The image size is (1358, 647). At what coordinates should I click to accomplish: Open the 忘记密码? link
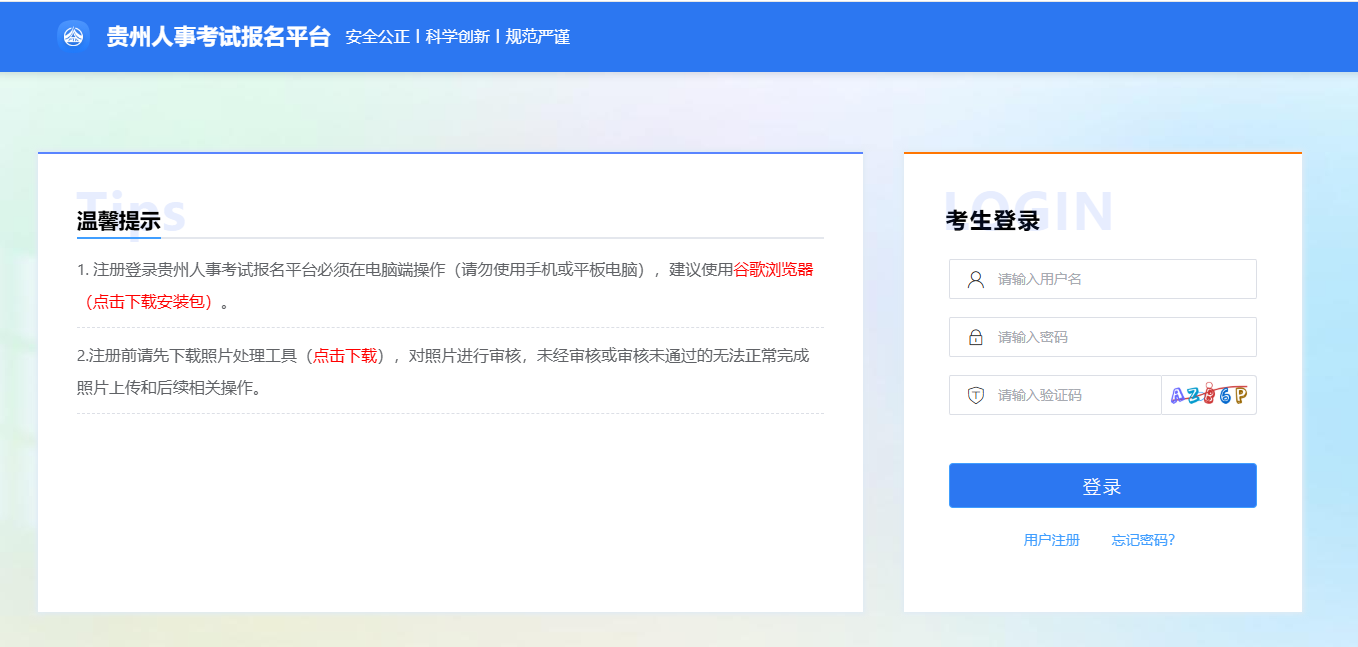point(1143,540)
